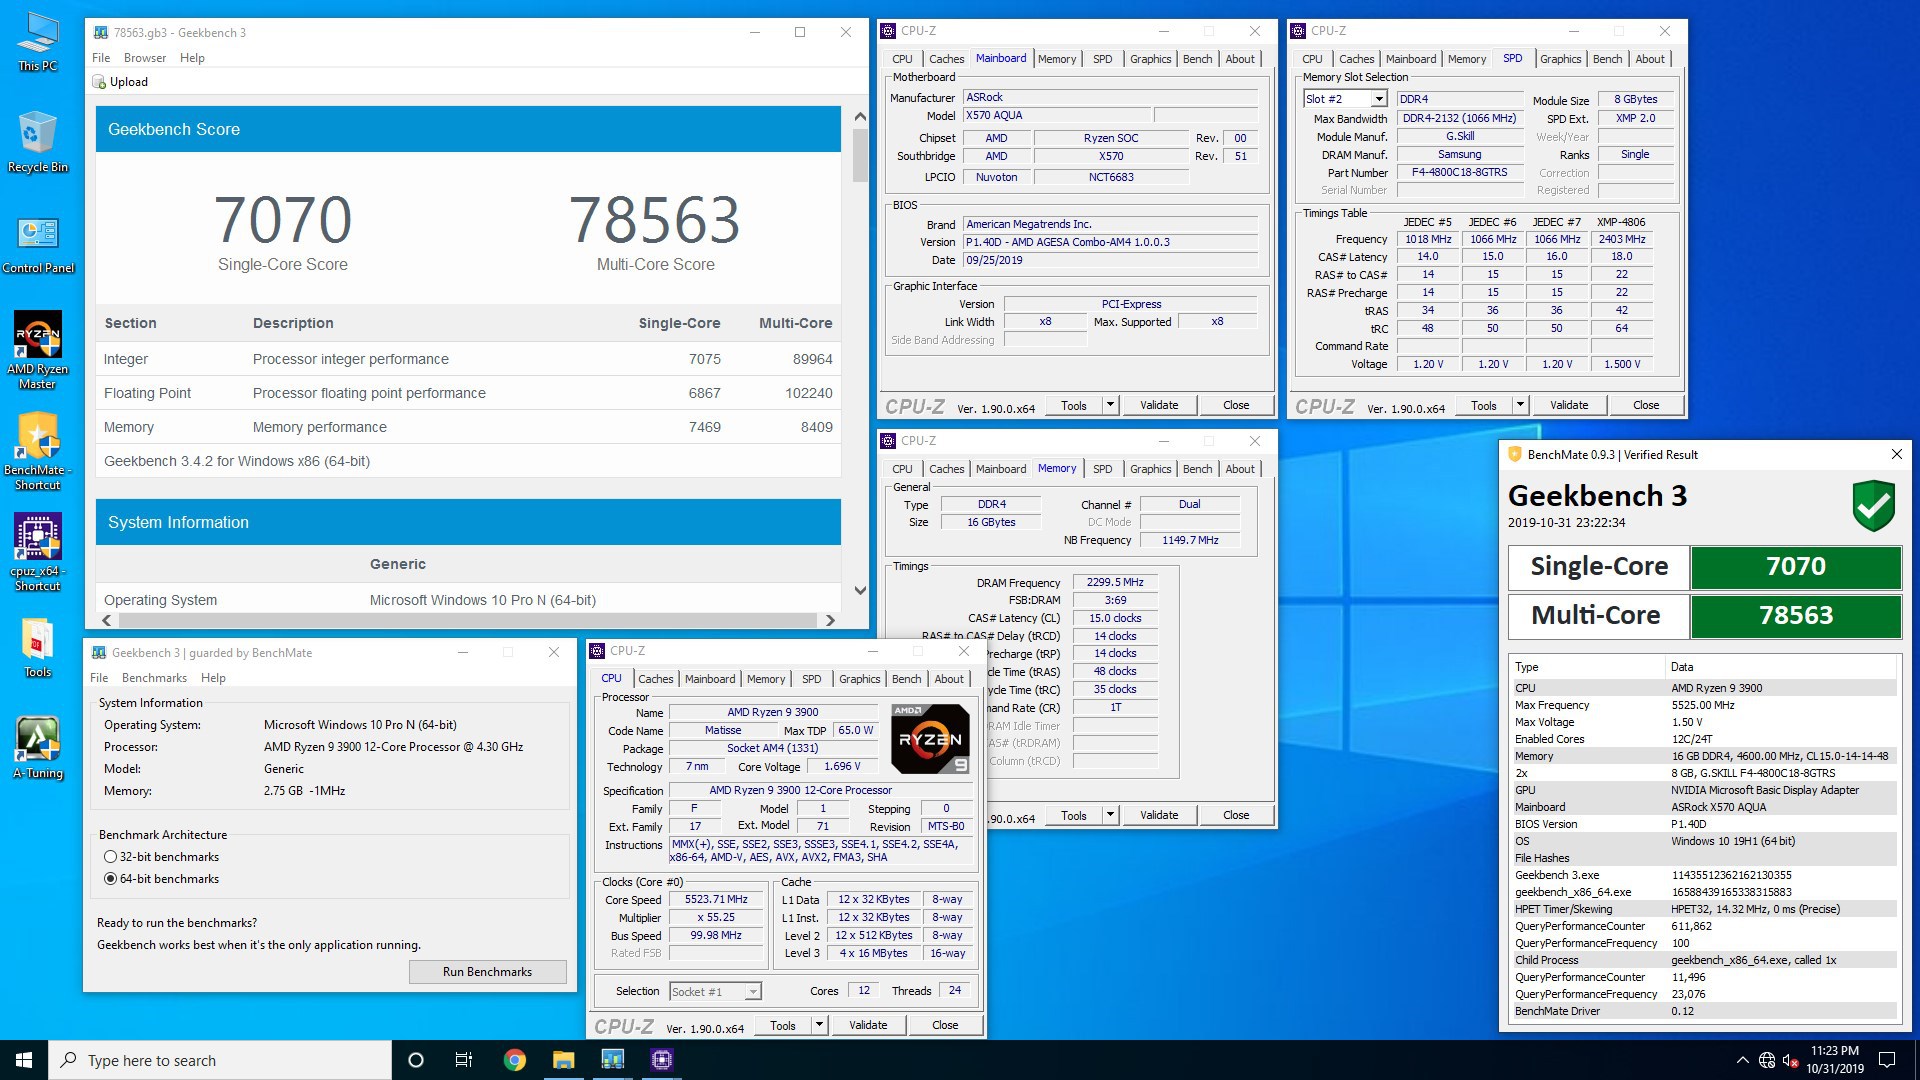The width and height of the screenshot is (1920, 1080).
Task: Click the Geekbench horizontal scrollbar track
Action: pyautogui.click(x=467, y=620)
